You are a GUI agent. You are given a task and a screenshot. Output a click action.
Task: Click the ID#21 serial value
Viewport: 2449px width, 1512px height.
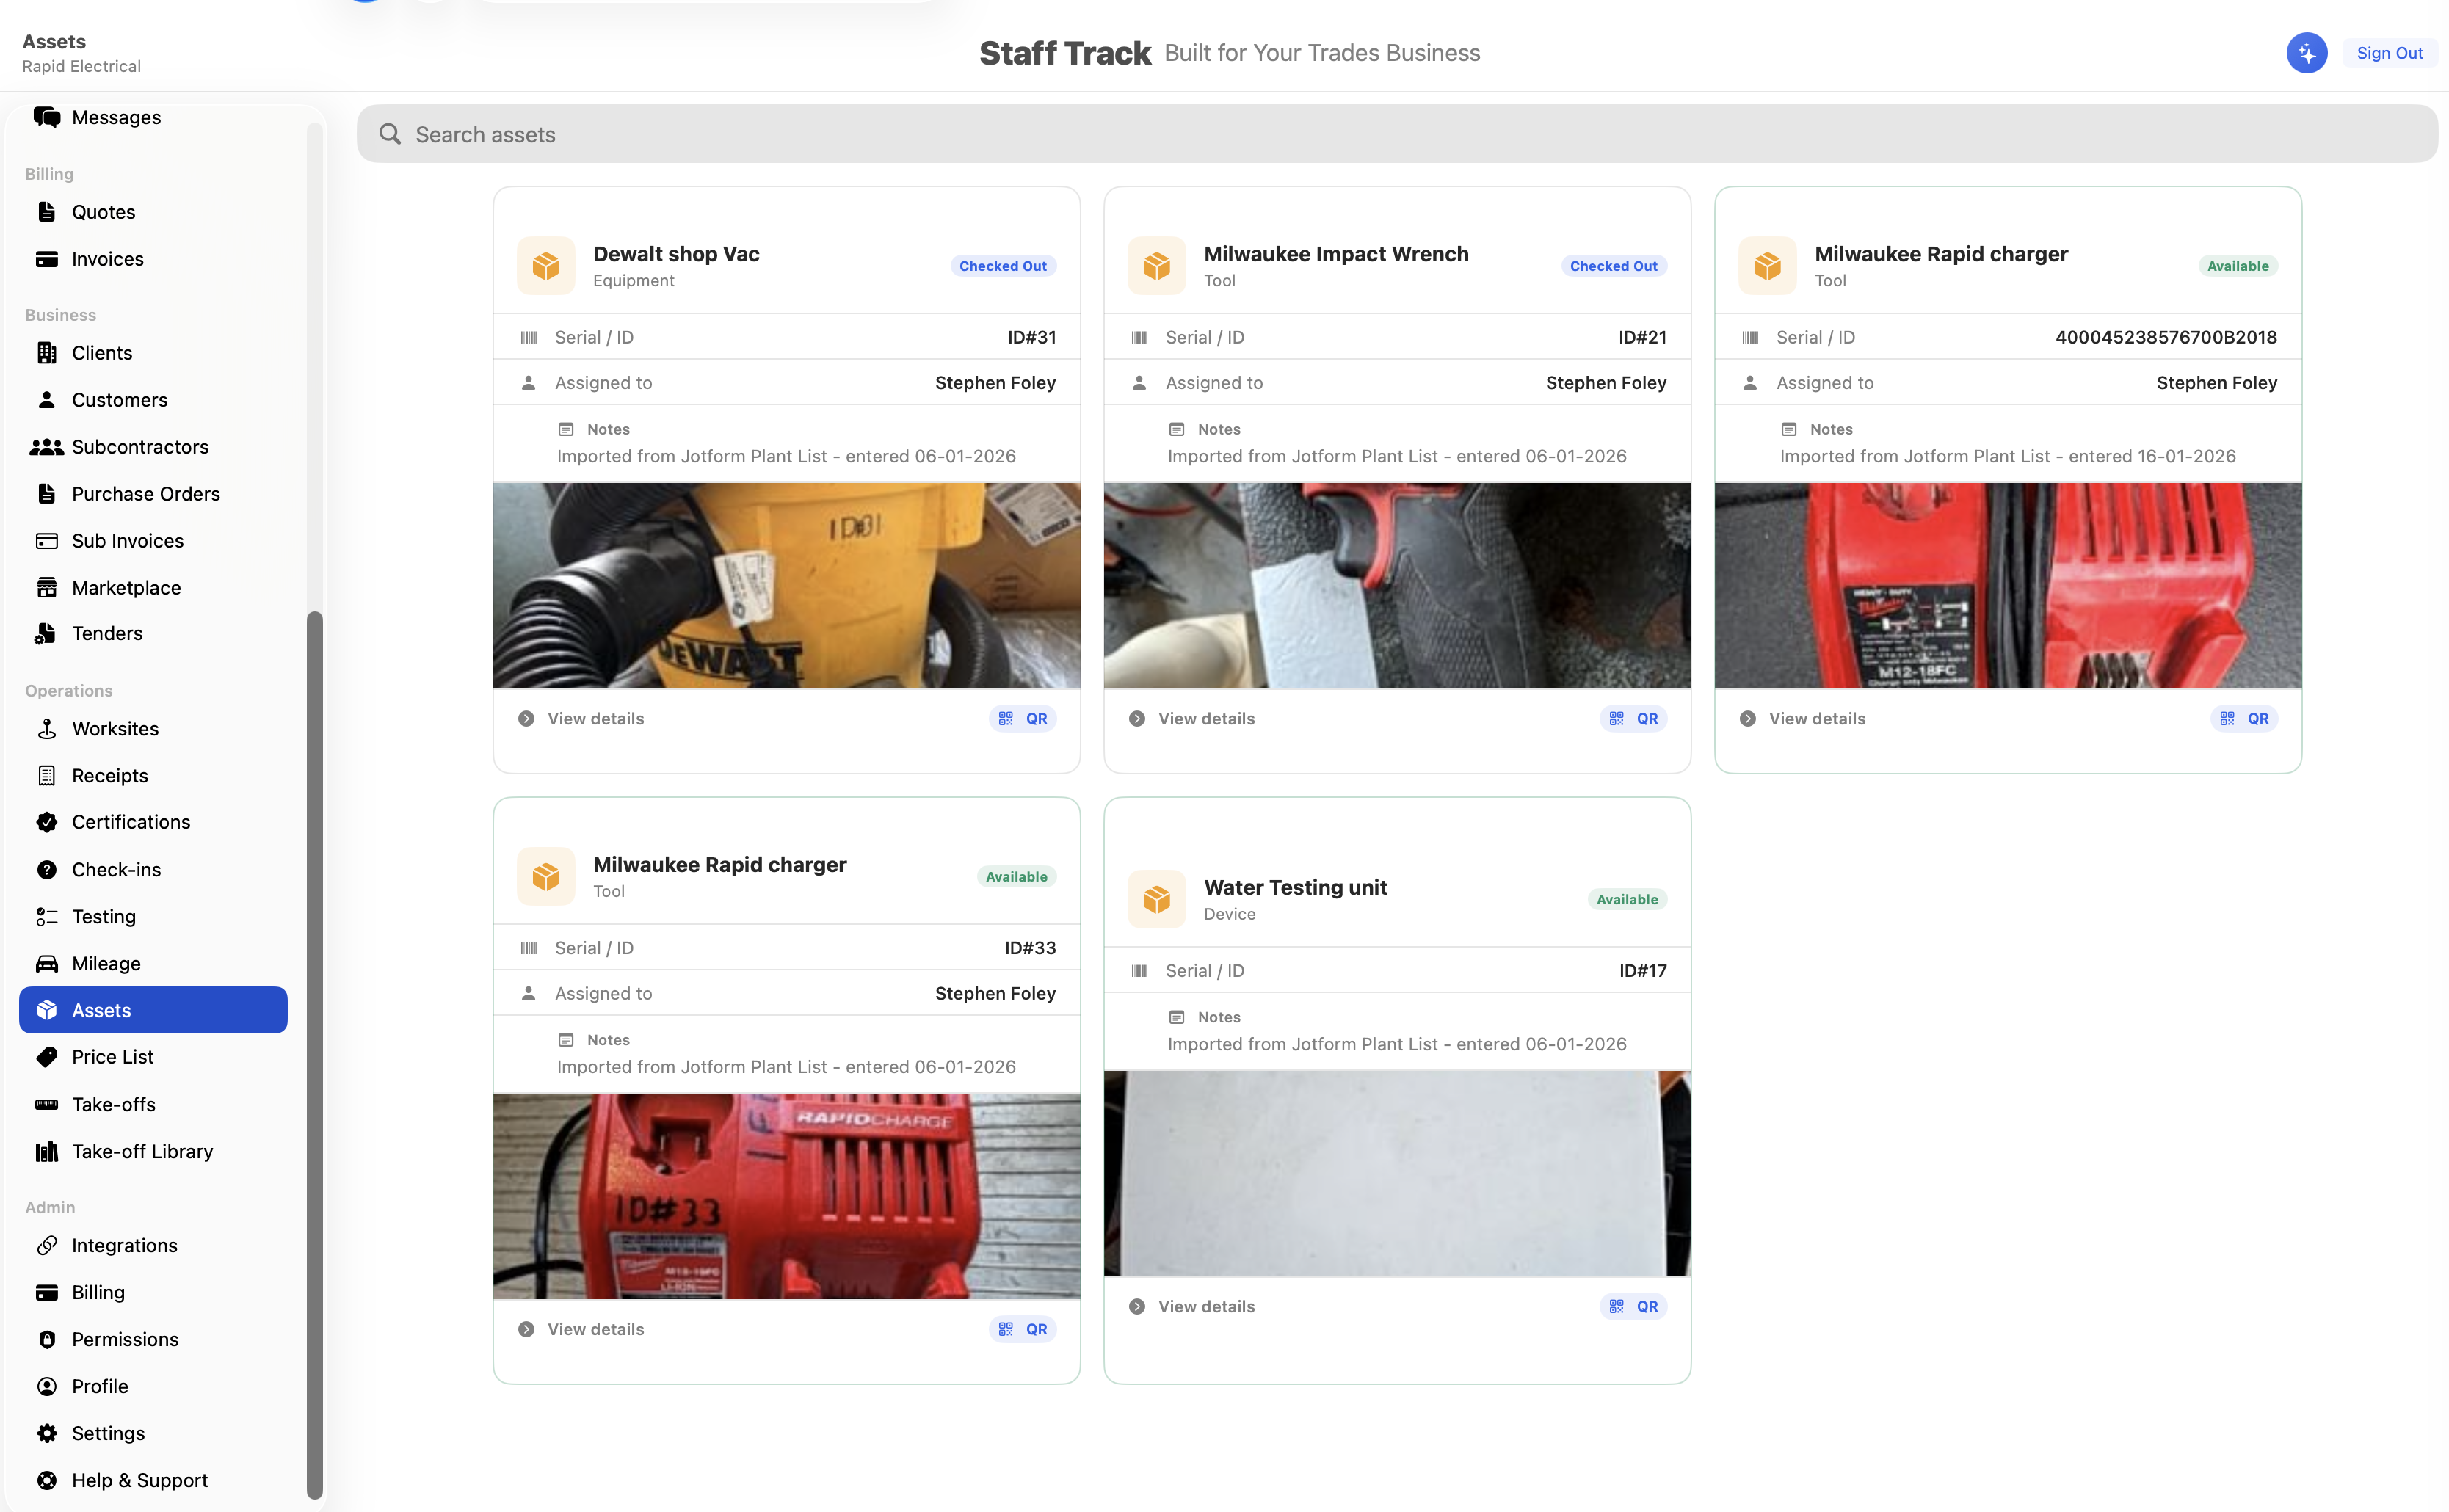[x=1642, y=338]
